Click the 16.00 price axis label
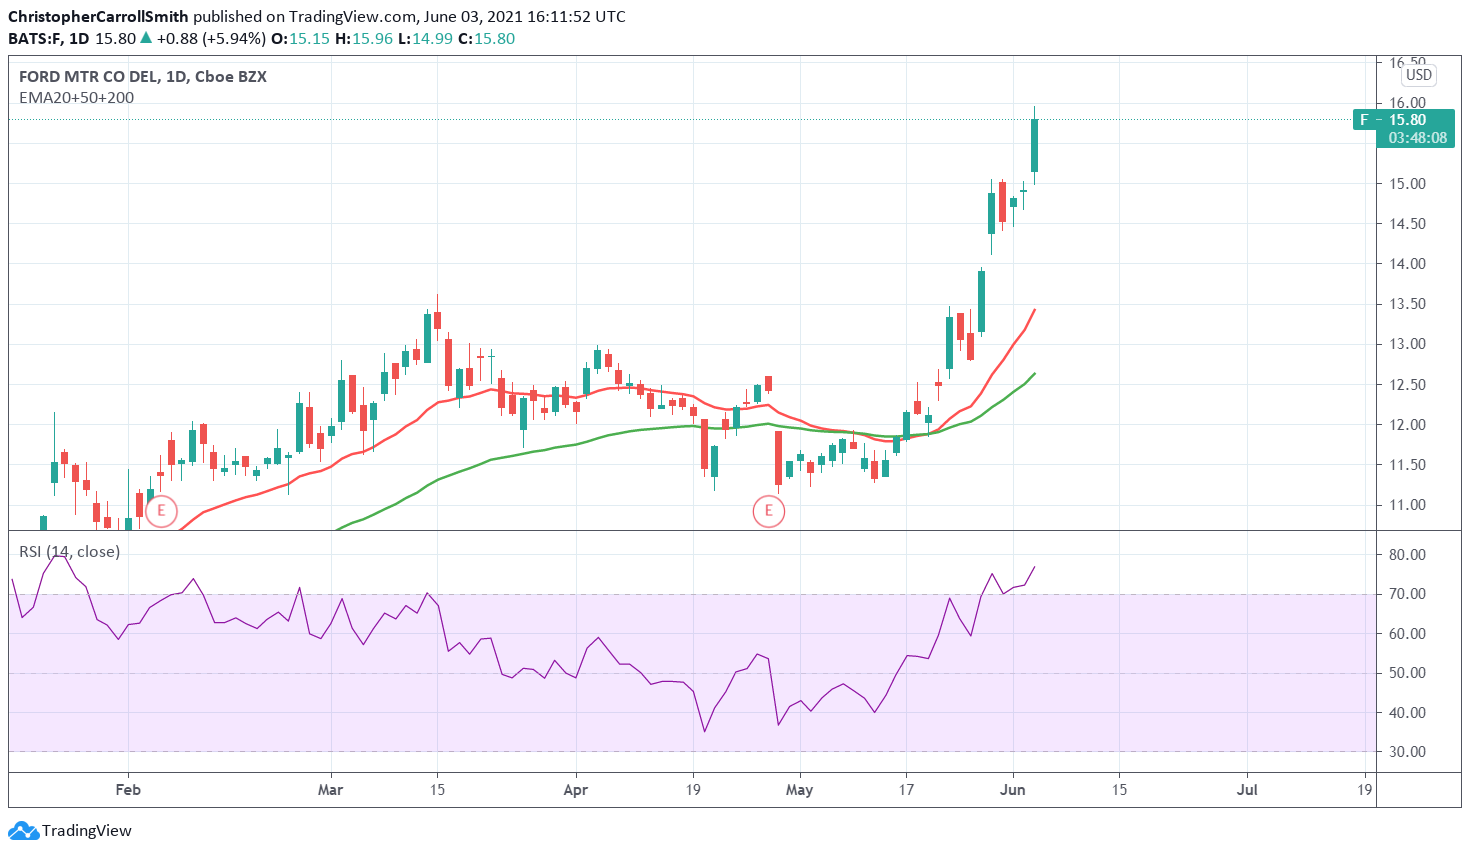This screenshot has width=1470, height=854. pyautogui.click(x=1407, y=103)
